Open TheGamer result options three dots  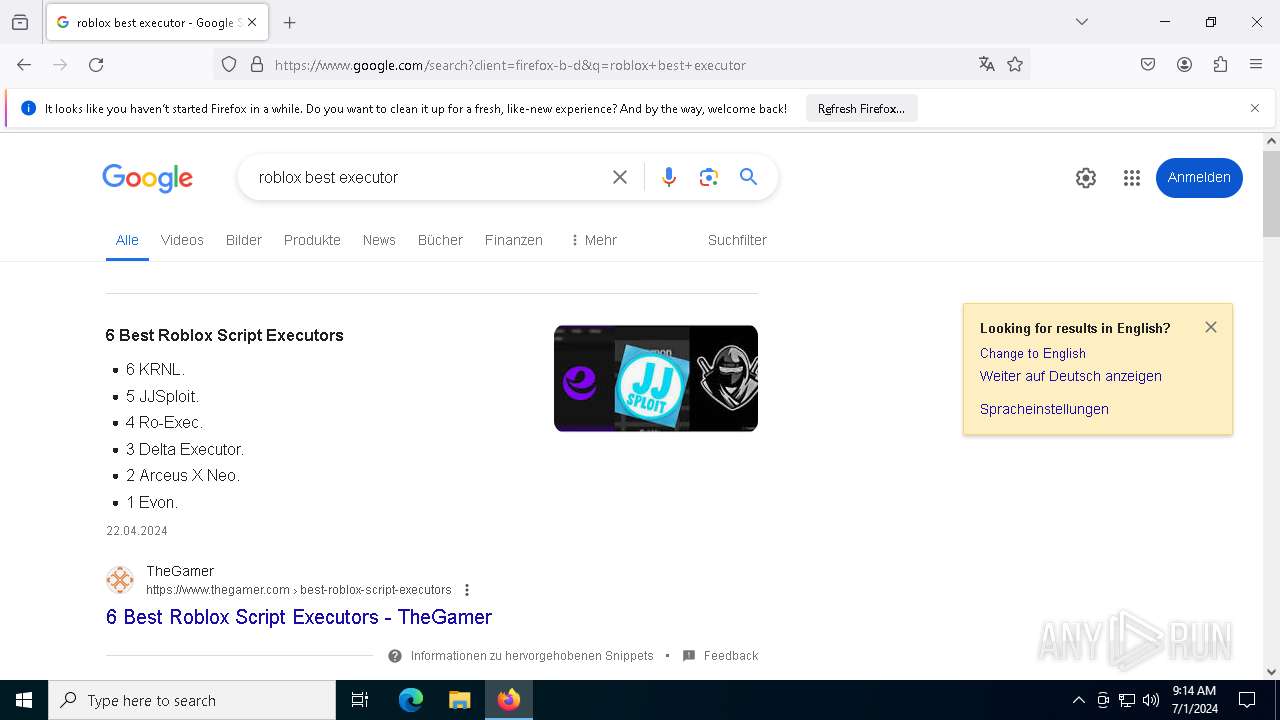click(467, 590)
